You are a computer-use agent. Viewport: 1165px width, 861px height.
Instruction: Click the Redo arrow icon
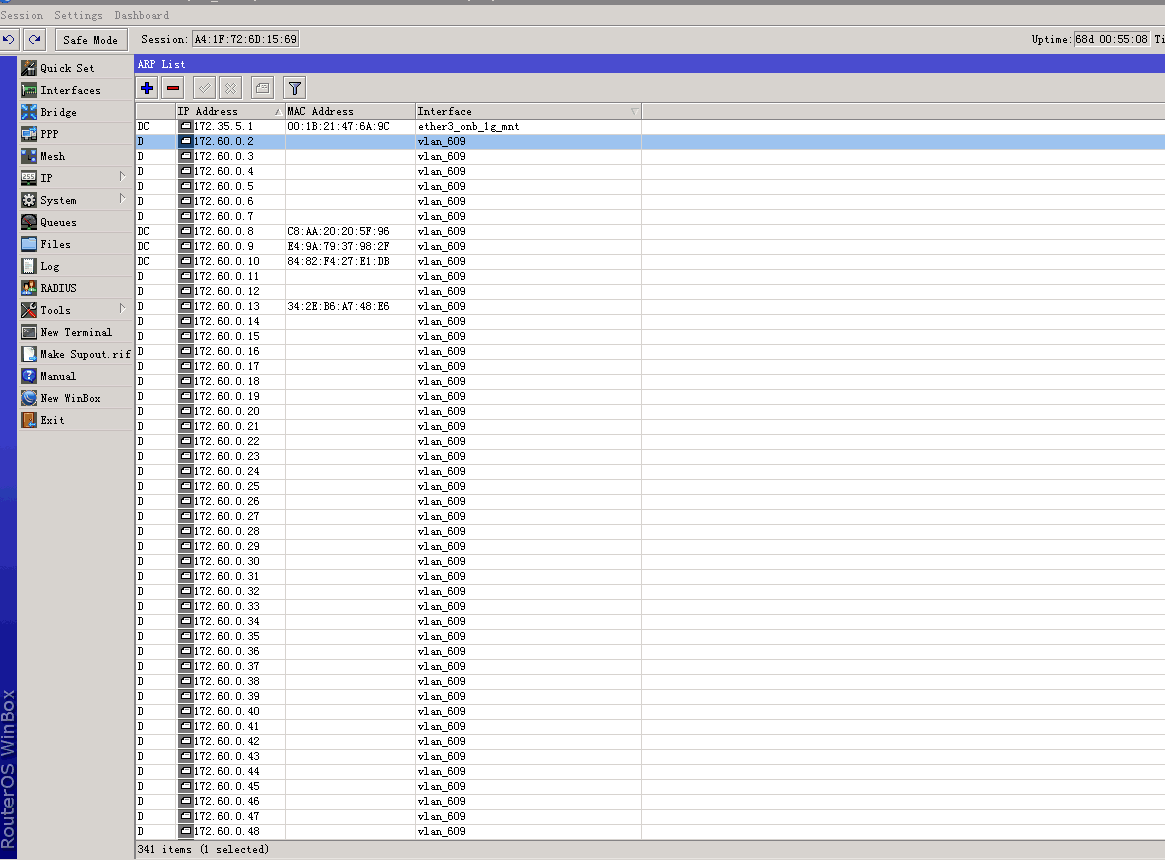pos(34,39)
